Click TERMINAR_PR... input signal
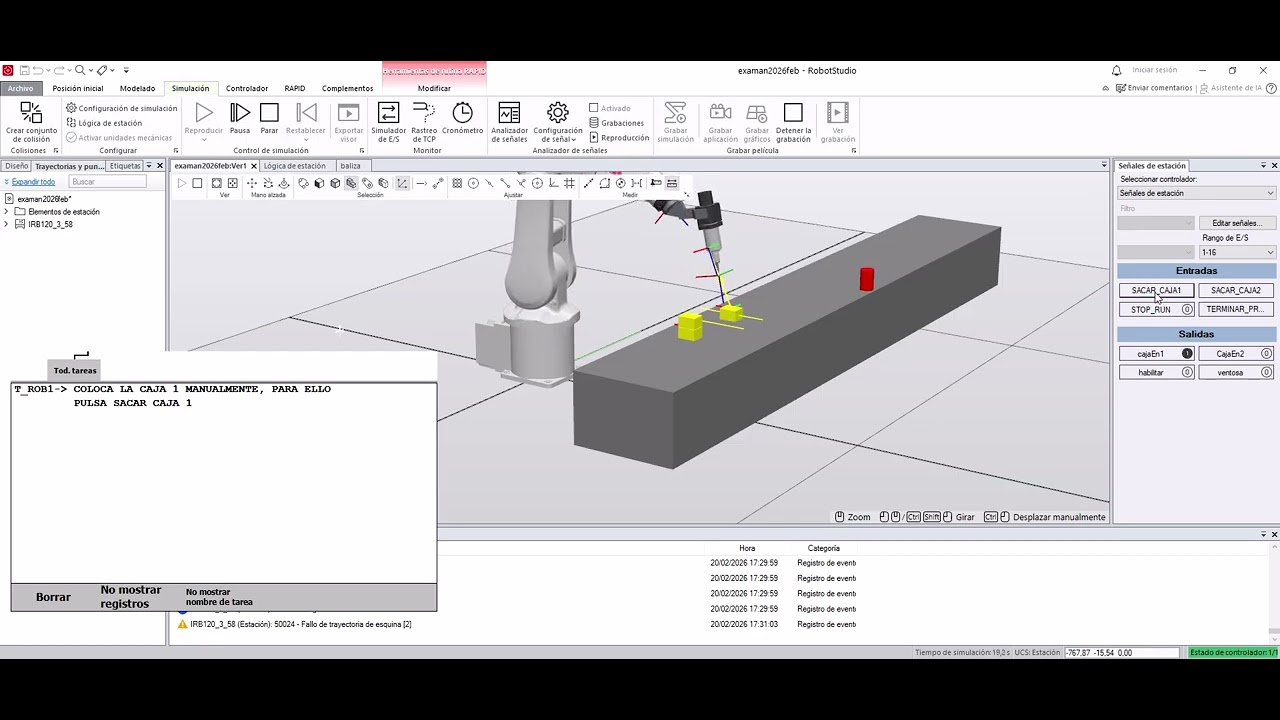Image resolution: width=1280 pixels, height=720 pixels. tap(1236, 310)
